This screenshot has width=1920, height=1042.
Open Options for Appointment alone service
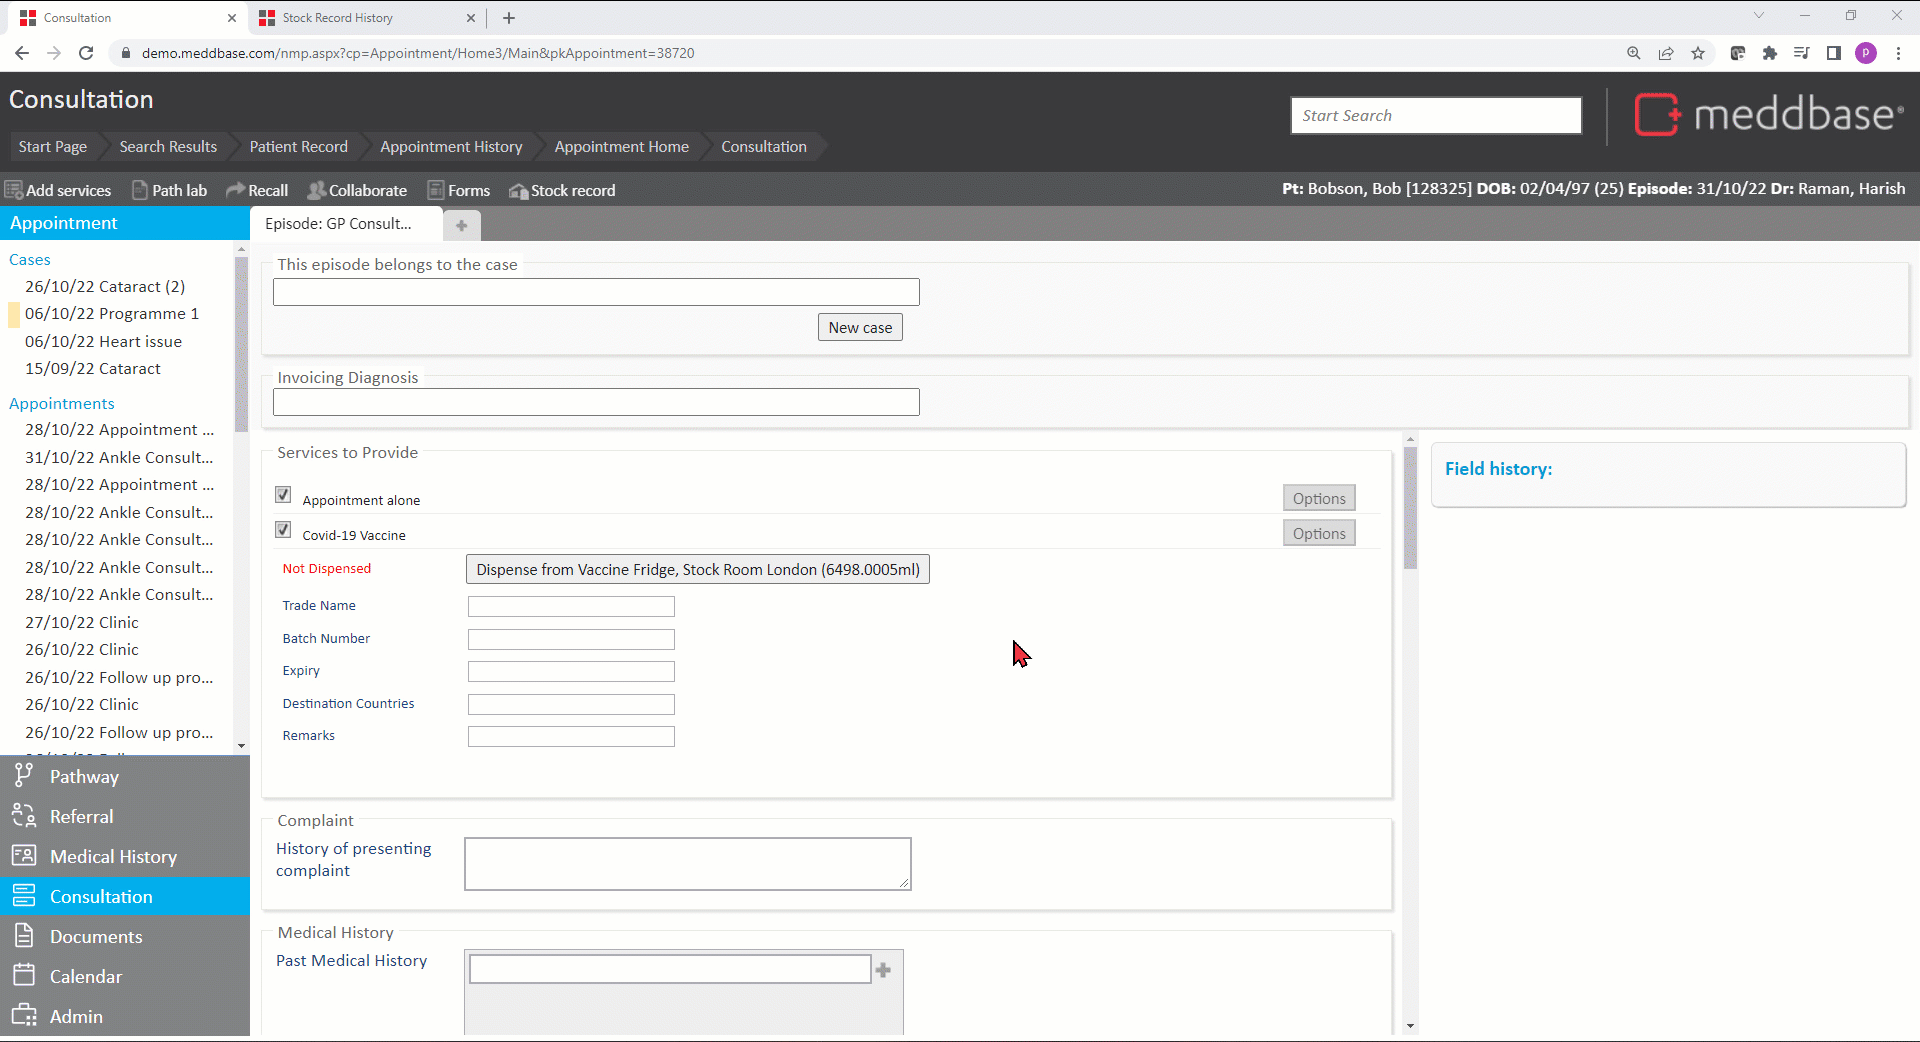[1318, 498]
